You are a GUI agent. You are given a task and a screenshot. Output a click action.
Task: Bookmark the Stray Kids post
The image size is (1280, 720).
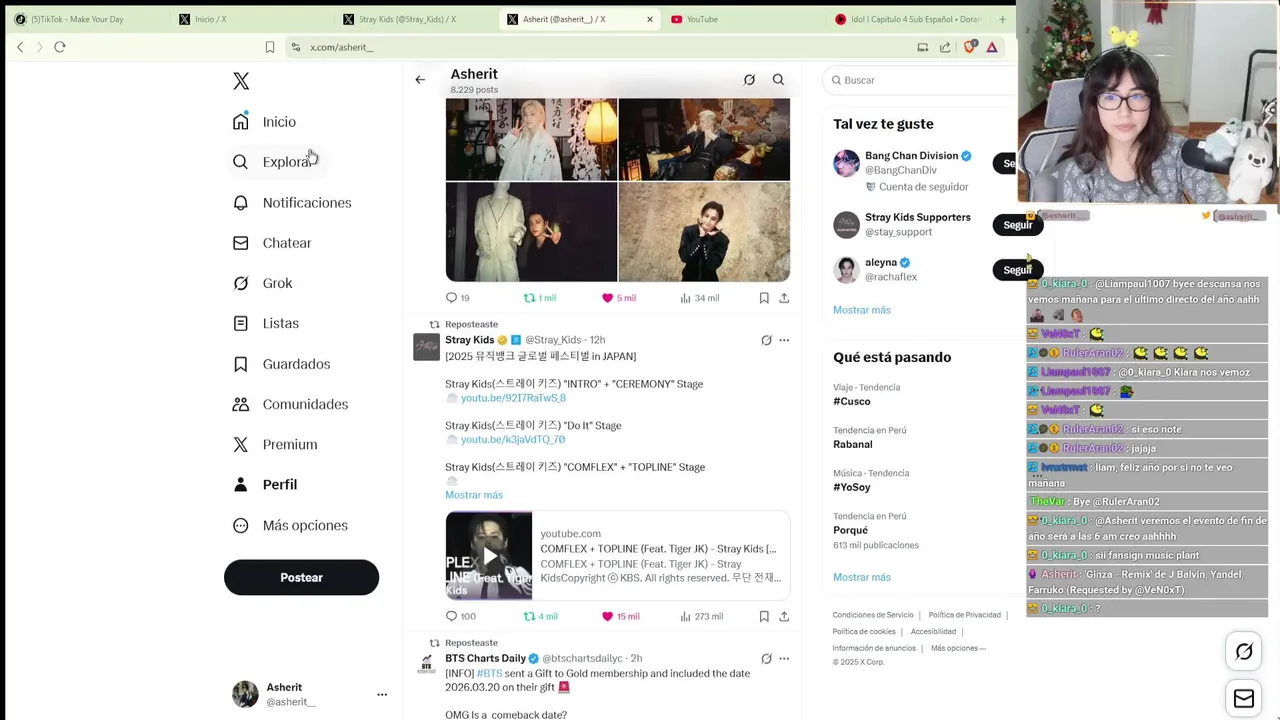764,617
